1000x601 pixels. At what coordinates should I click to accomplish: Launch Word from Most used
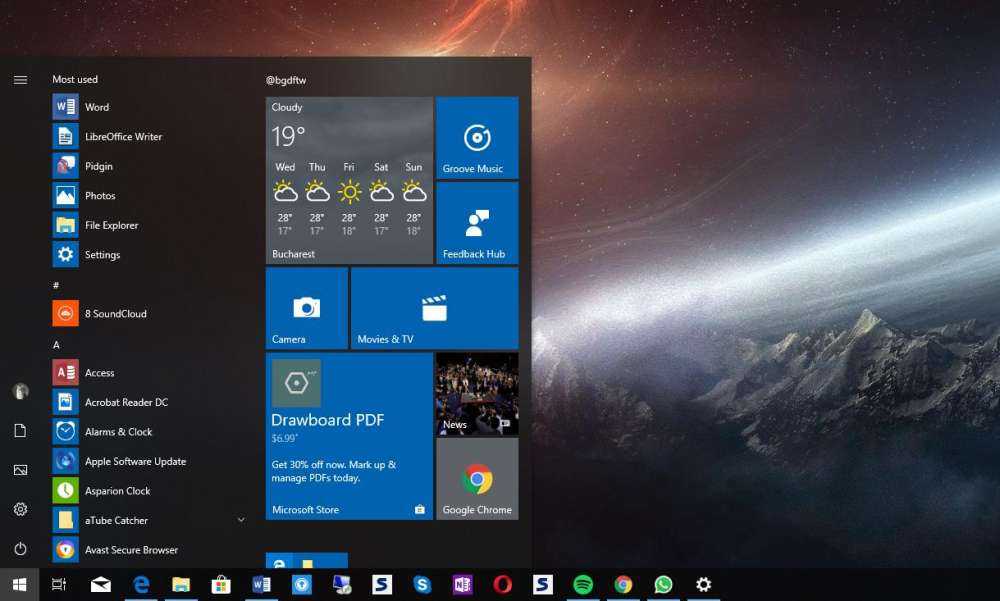pos(97,107)
